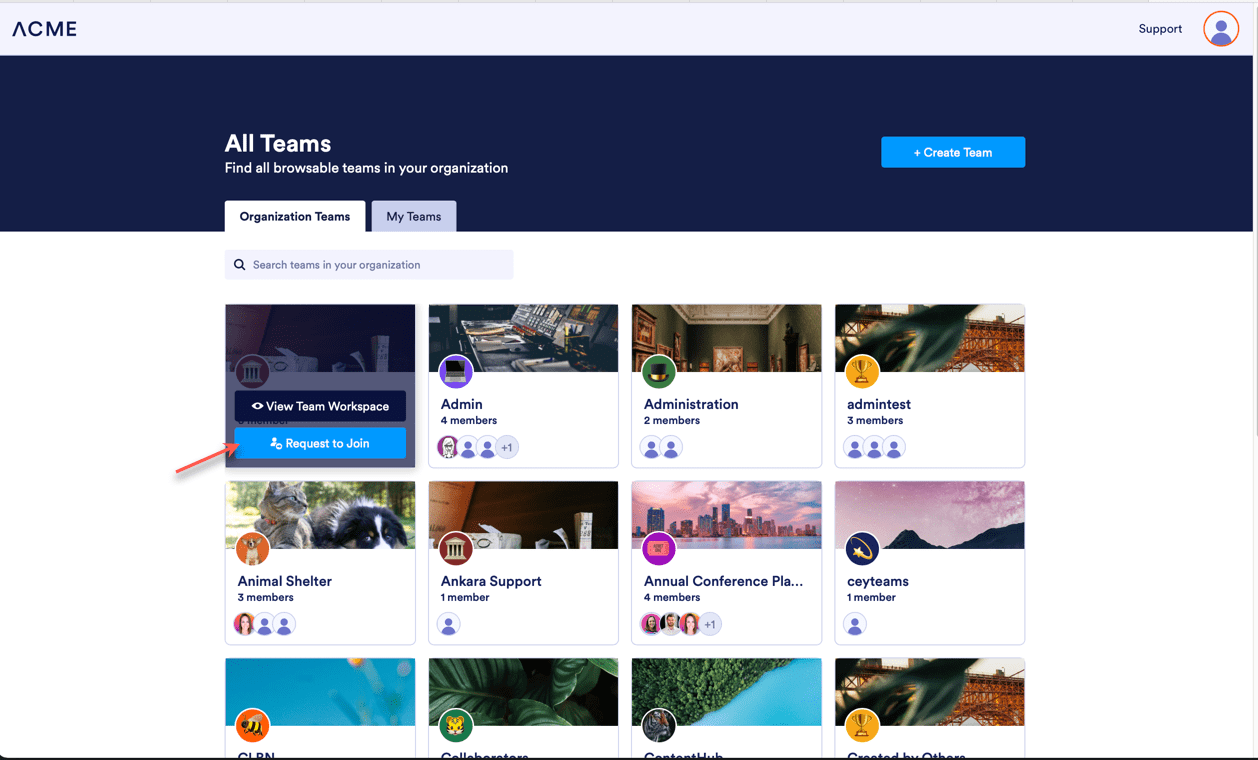Click '4 members' under Annual Conference Pla...
The width and height of the screenshot is (1258, 760).
[672, 598]
